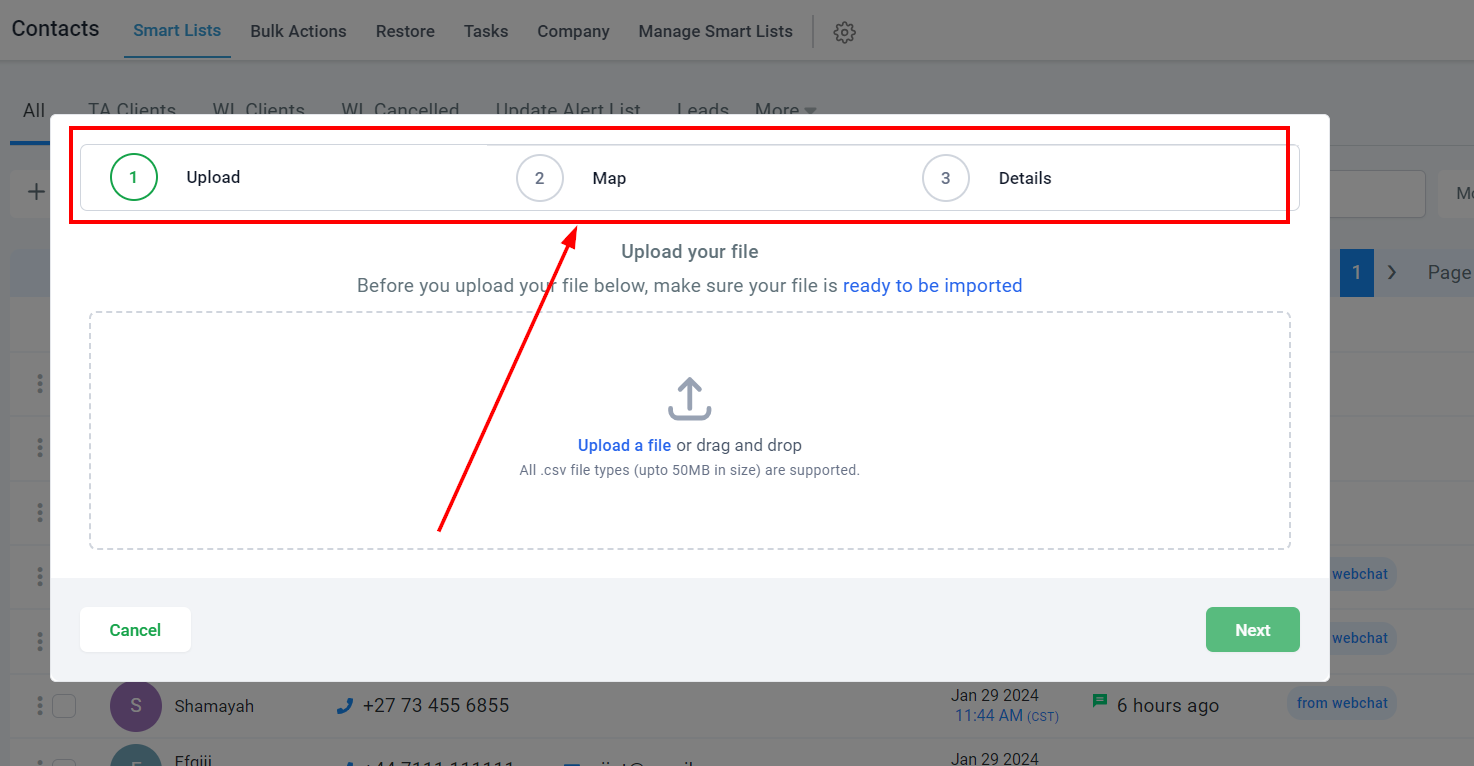Open the Restore tab
This screenshot has height=766, width=1474.
pyautogui.click(x=405, y=31)
